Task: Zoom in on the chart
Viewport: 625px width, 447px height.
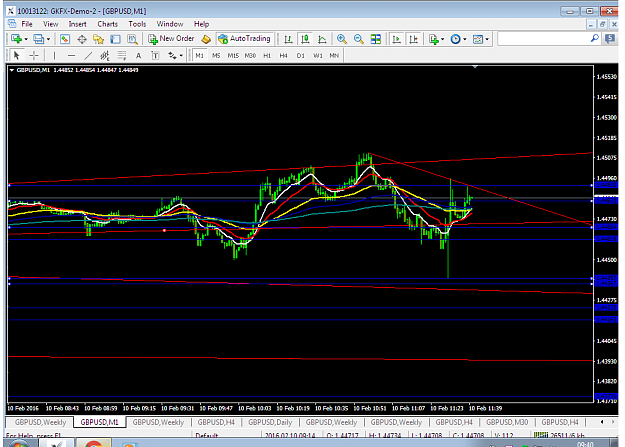Action: click(342, 39)
